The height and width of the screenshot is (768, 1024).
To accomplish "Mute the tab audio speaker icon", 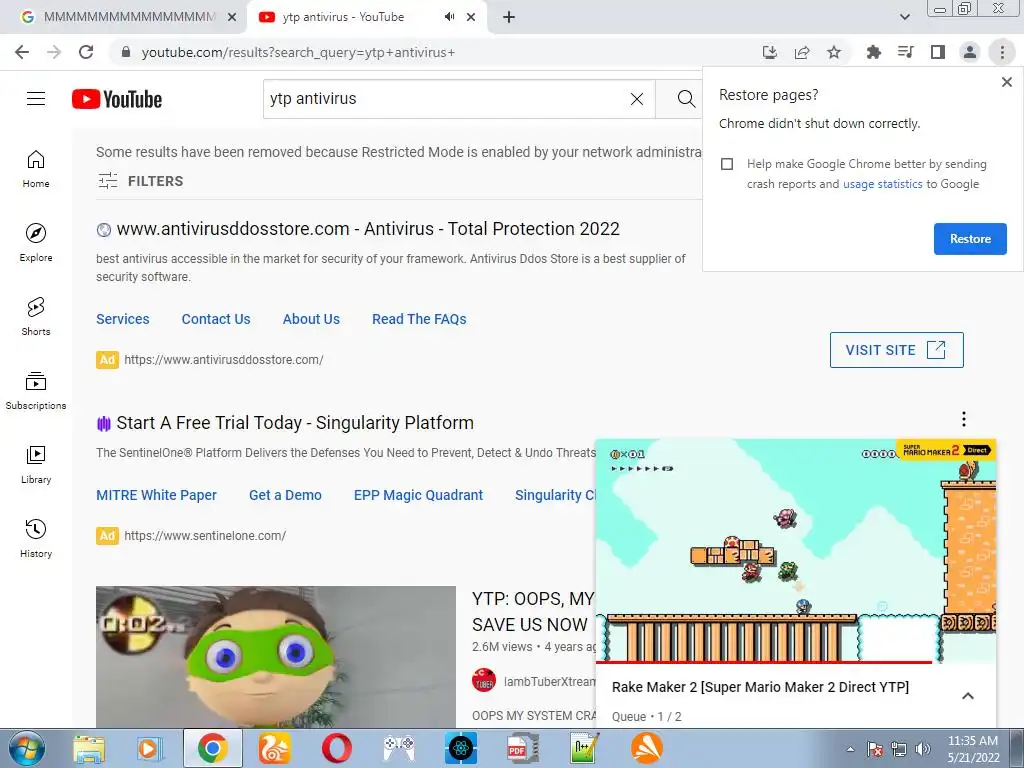I will tap(449, 17).
